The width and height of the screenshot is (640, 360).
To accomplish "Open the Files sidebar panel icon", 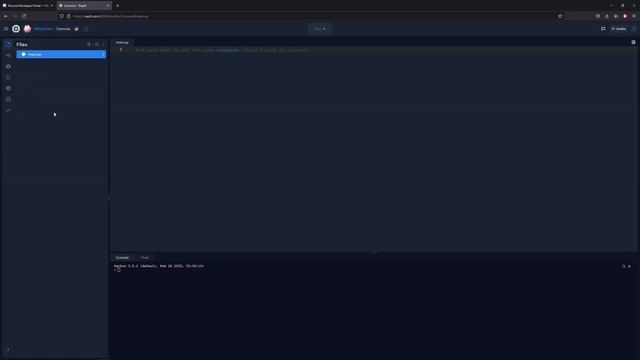I will coord(8,44).
